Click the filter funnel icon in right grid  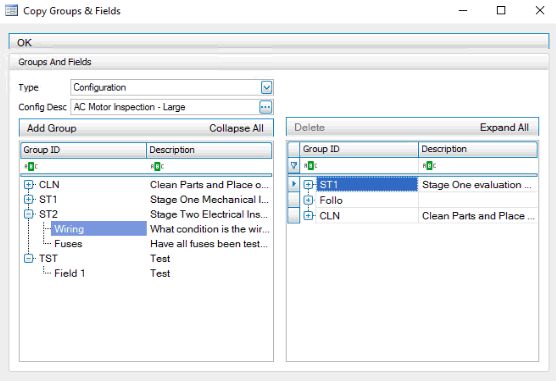coord(294,166)
